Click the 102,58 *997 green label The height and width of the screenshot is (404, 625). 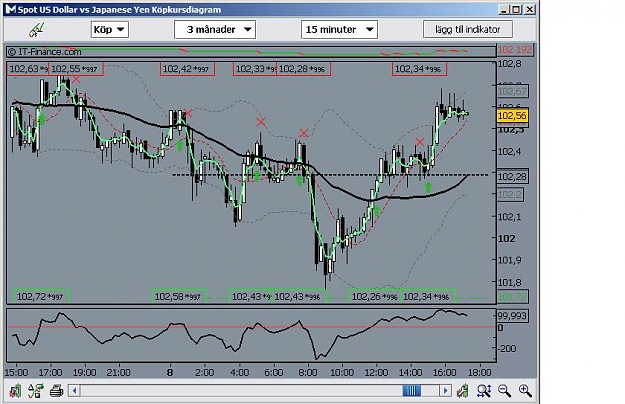pos(179,296)
